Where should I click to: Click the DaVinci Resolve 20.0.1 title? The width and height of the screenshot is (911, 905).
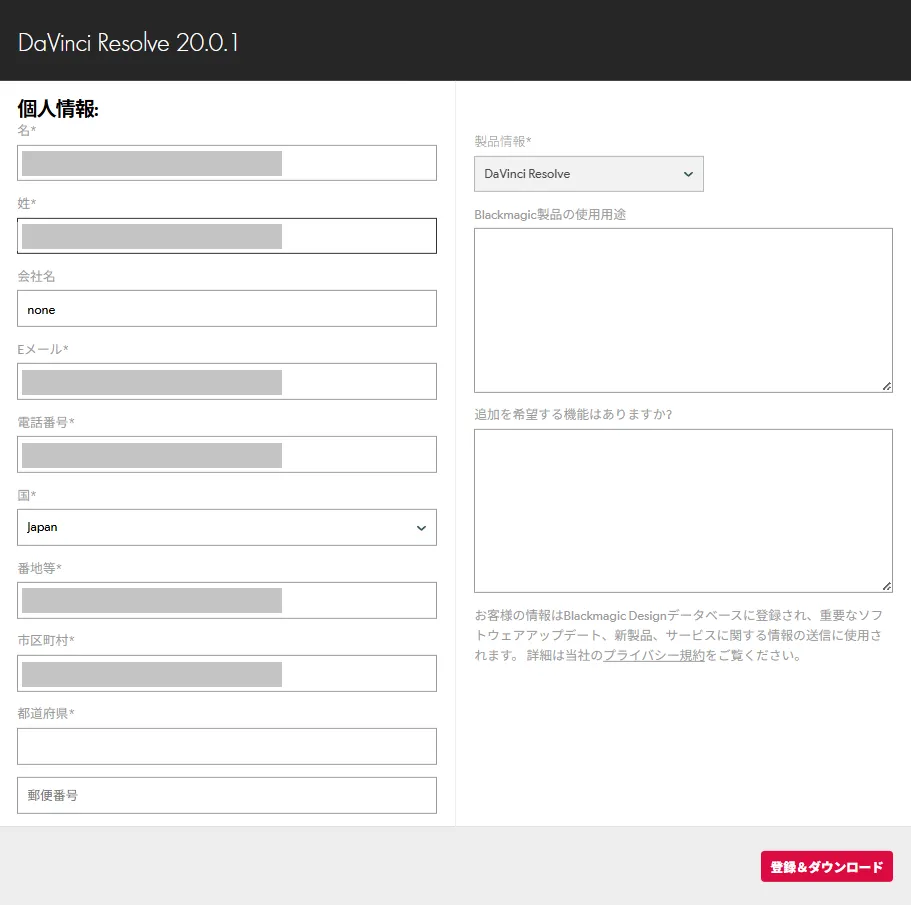(128, 42)
